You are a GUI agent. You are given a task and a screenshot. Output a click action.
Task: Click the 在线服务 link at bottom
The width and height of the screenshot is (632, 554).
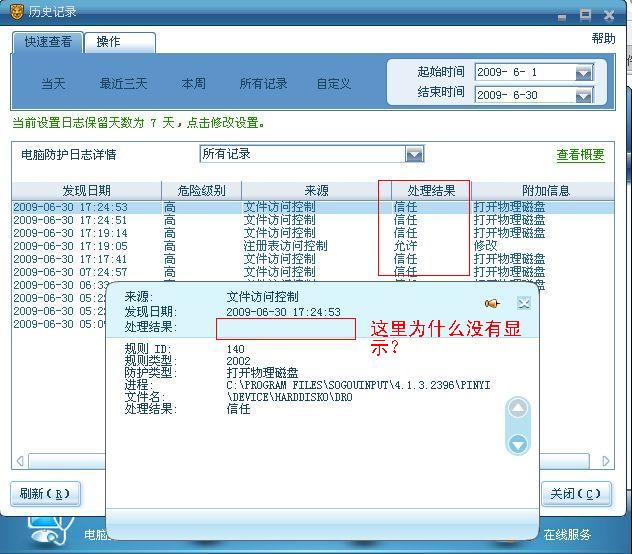567,535
